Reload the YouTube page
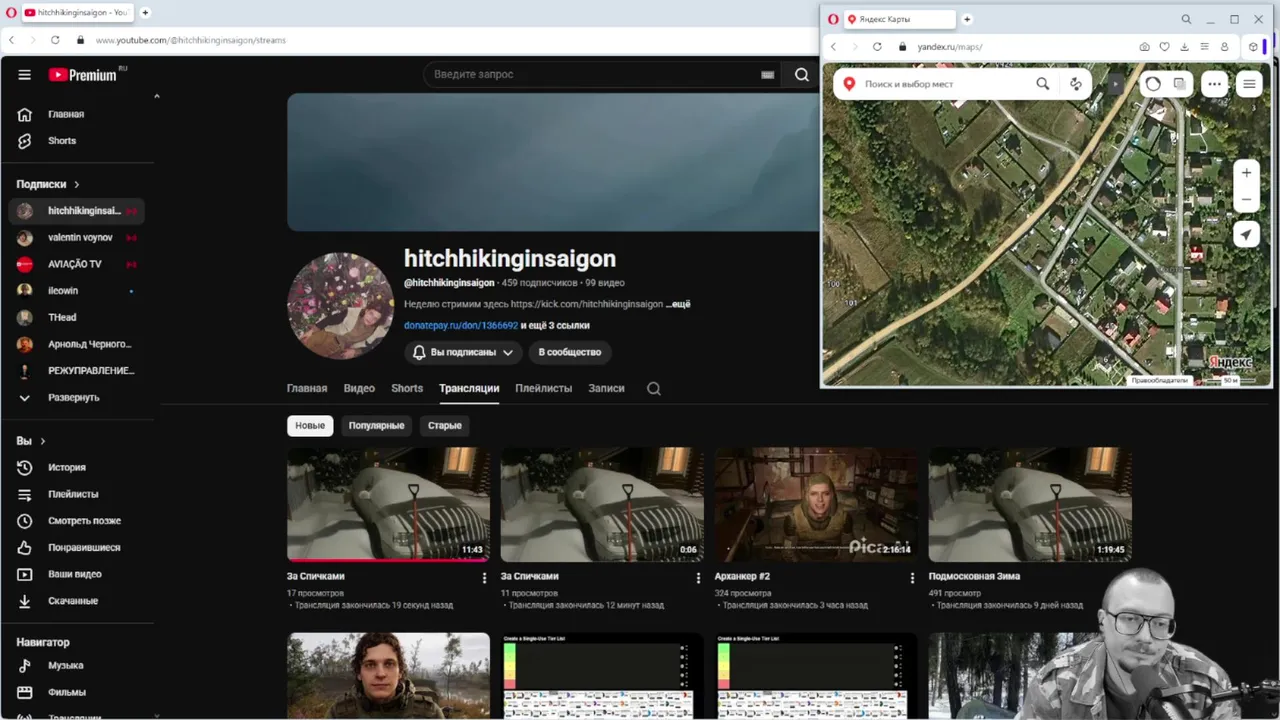1280x720 pixels. [x=55, y=40]
